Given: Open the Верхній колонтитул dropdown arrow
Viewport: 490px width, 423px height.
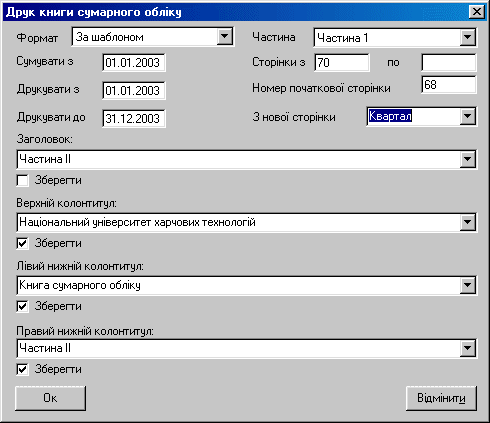Looking at the screenshot, I should pyautogui.click(x=467, y=222).
